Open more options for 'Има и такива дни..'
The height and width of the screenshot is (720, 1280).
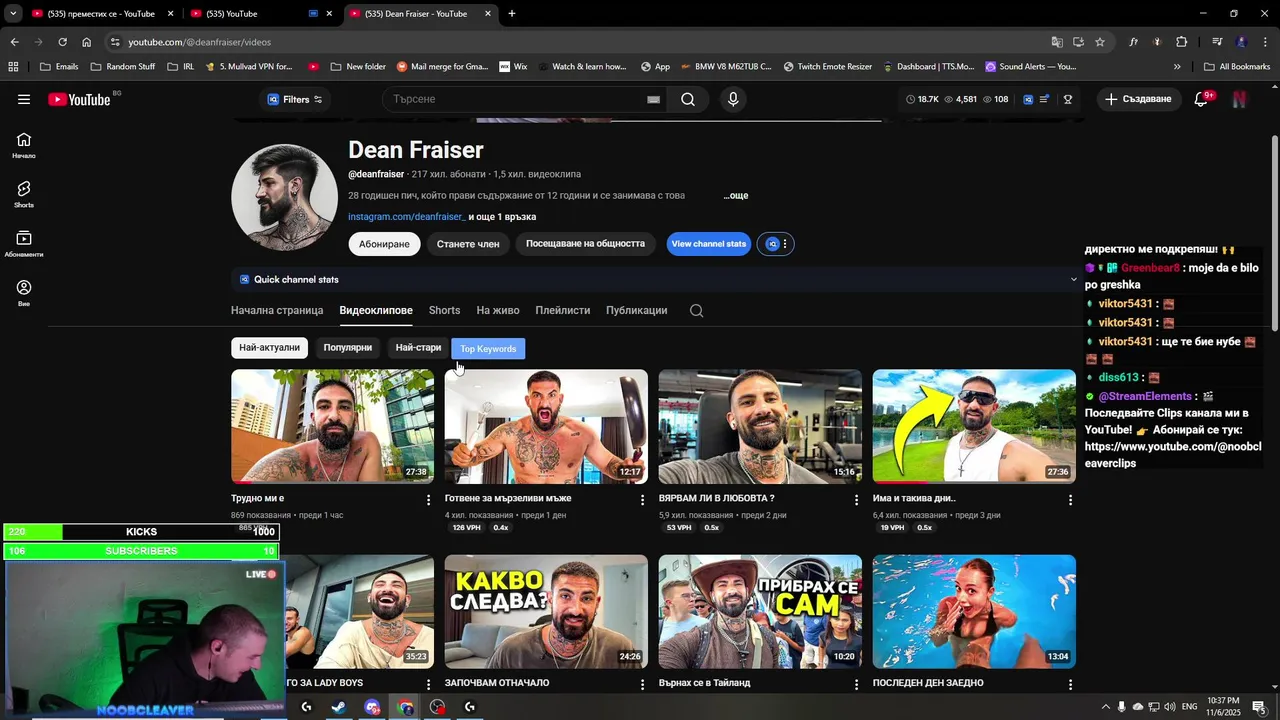coord(1071,499)
